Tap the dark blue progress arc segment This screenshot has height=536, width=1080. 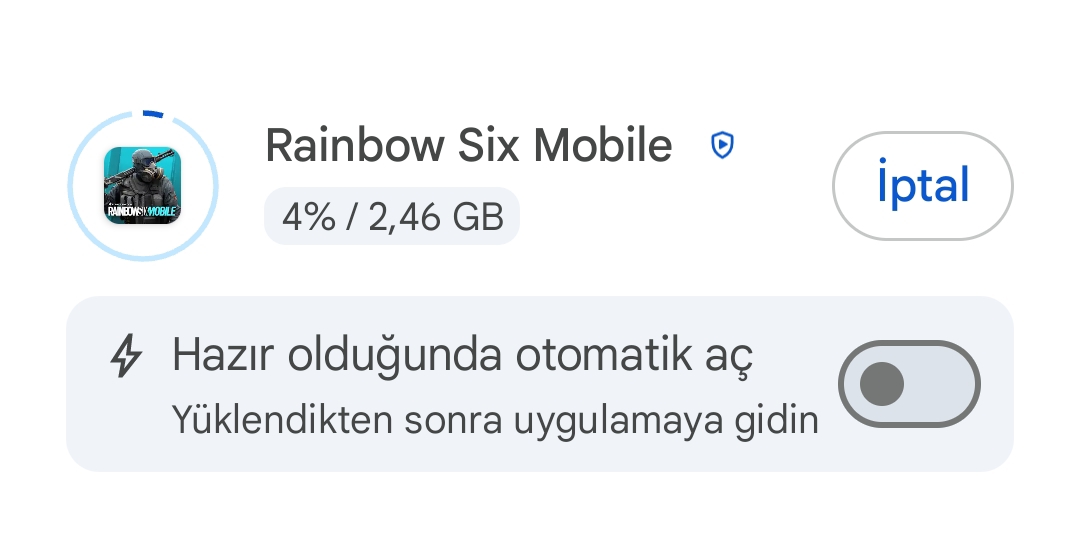pos(152,114)
